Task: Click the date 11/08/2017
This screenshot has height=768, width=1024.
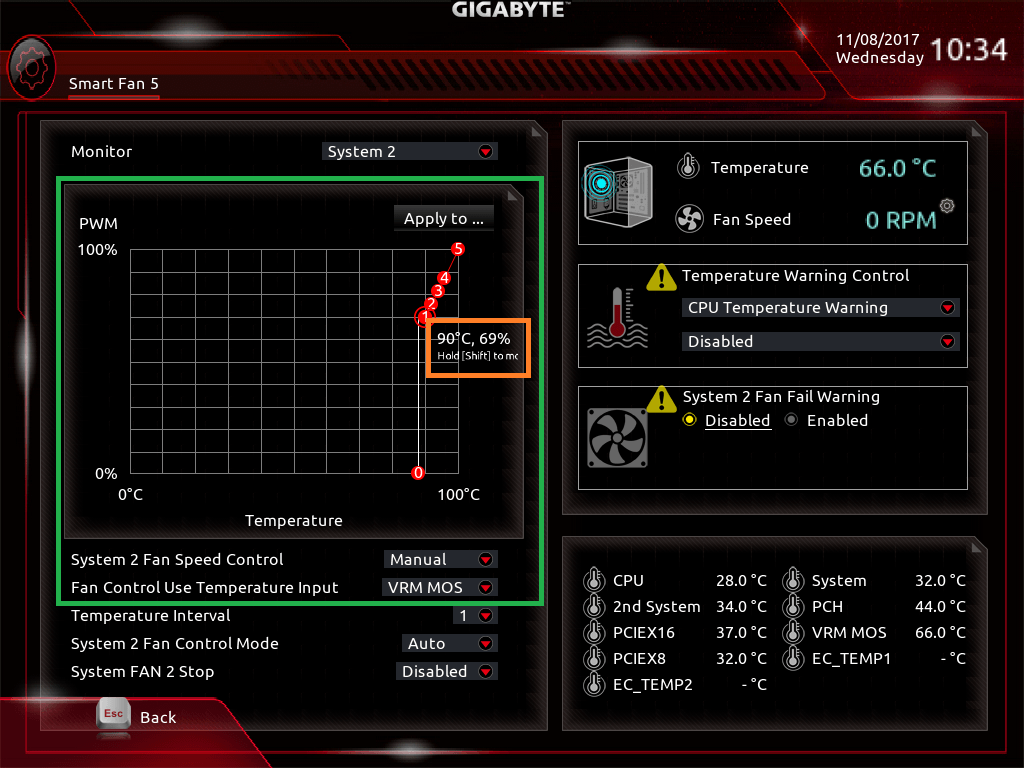Action: pyautogui.click(x=878, y=40)
